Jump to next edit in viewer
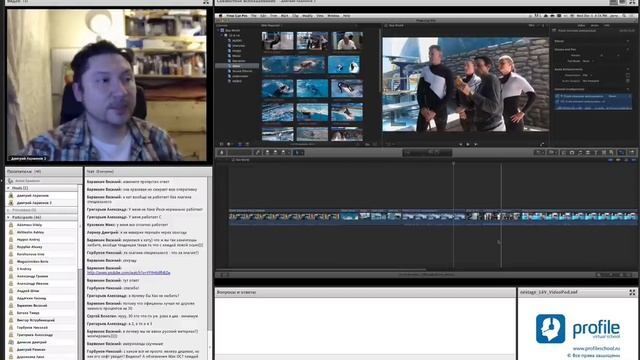Screen dimensions: 640x360 coord(476,144)
